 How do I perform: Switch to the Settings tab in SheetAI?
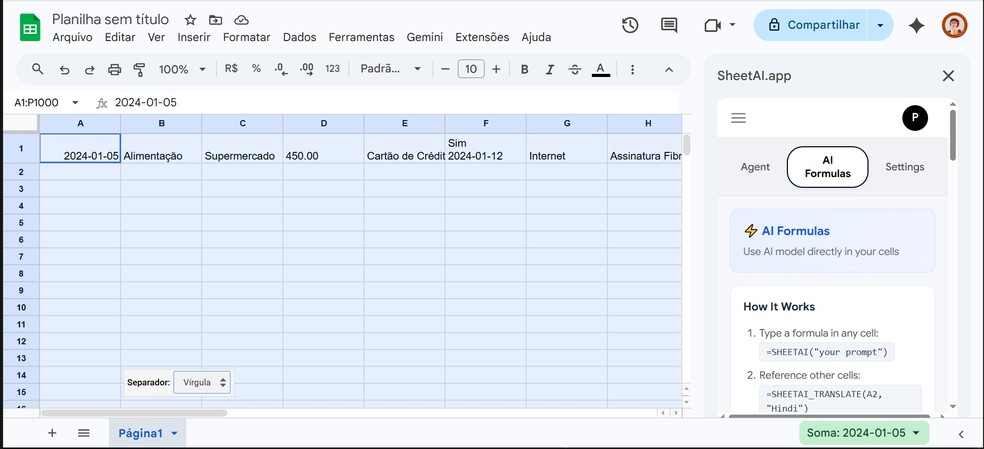(904, 167)
